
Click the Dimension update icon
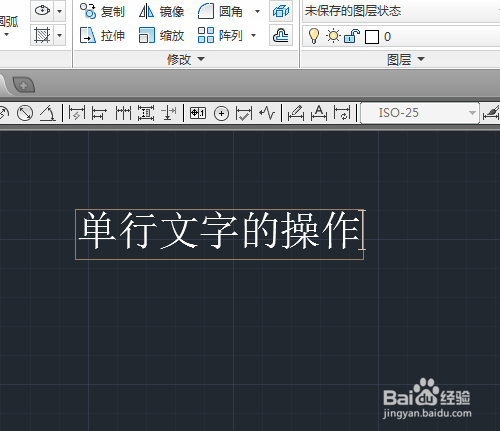pos(342,113)
